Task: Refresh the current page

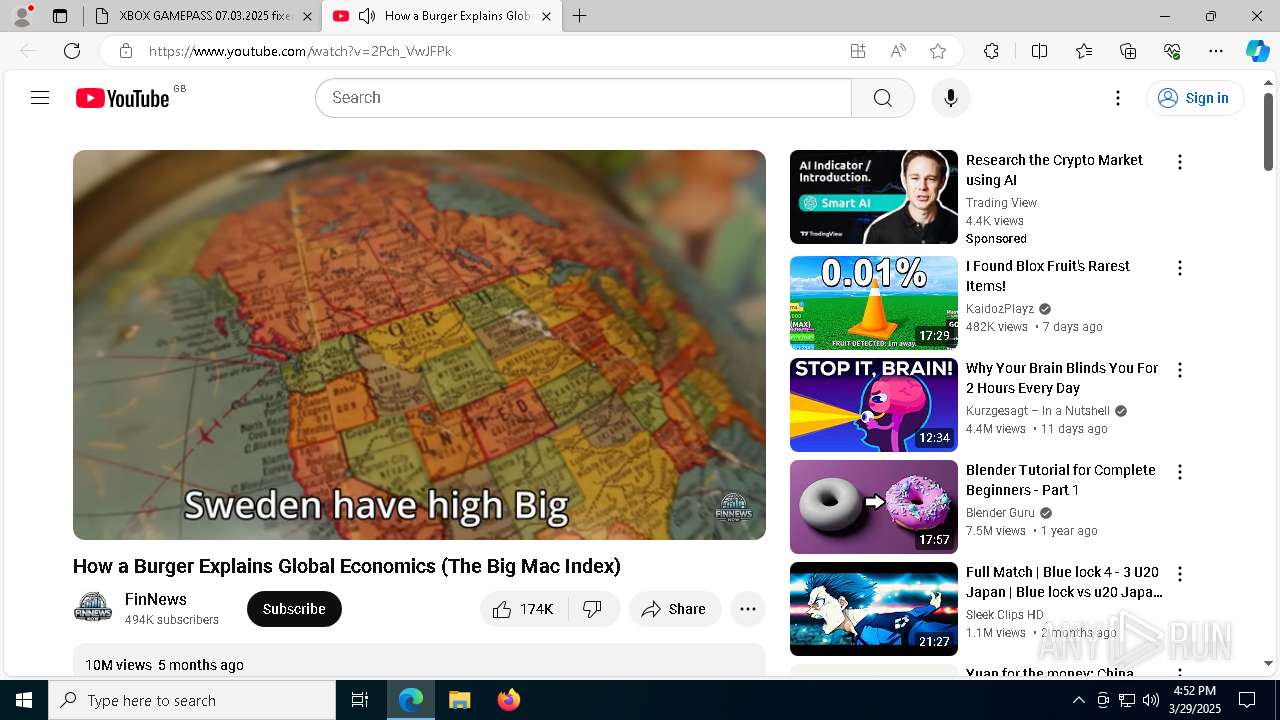Action: [72, 51]
